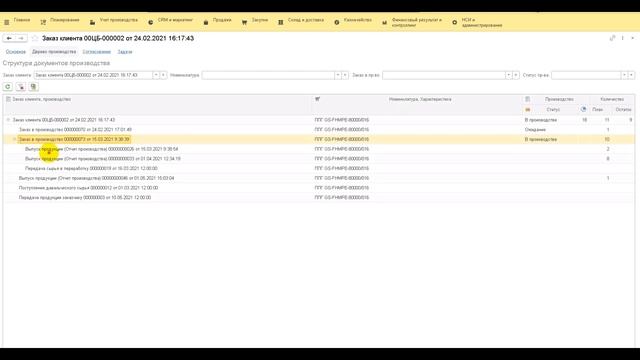This screenshot has height=360, width=640.
Task: Select Выпуск продукции 00000000026 row
Action: coord(319,149)
